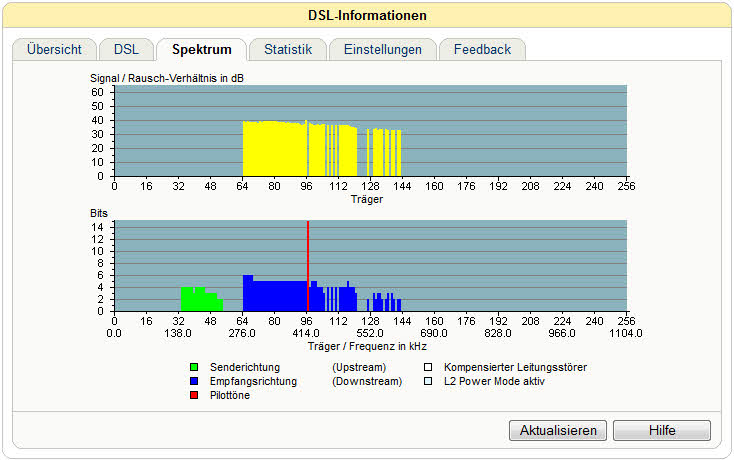
Task: Click the 'L2 Power Mode aktiv' text
Action: 494,381
